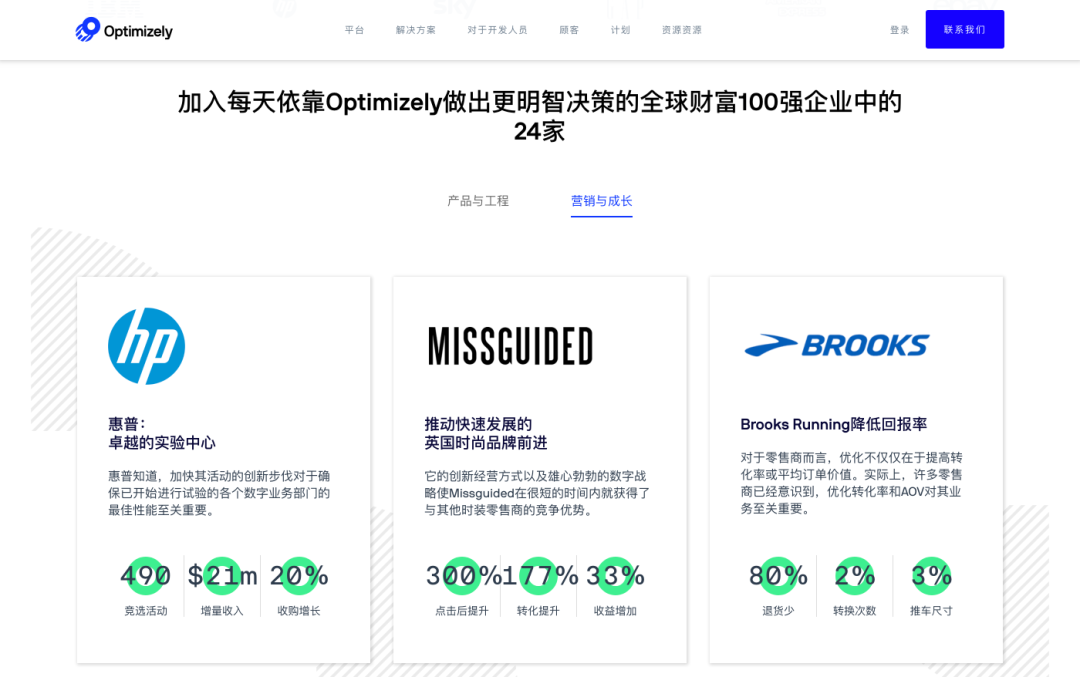This screenshot has width=1080, height=677.
Task: Open the Brooks Running降低回报率 heading
Action: point(833,424)
